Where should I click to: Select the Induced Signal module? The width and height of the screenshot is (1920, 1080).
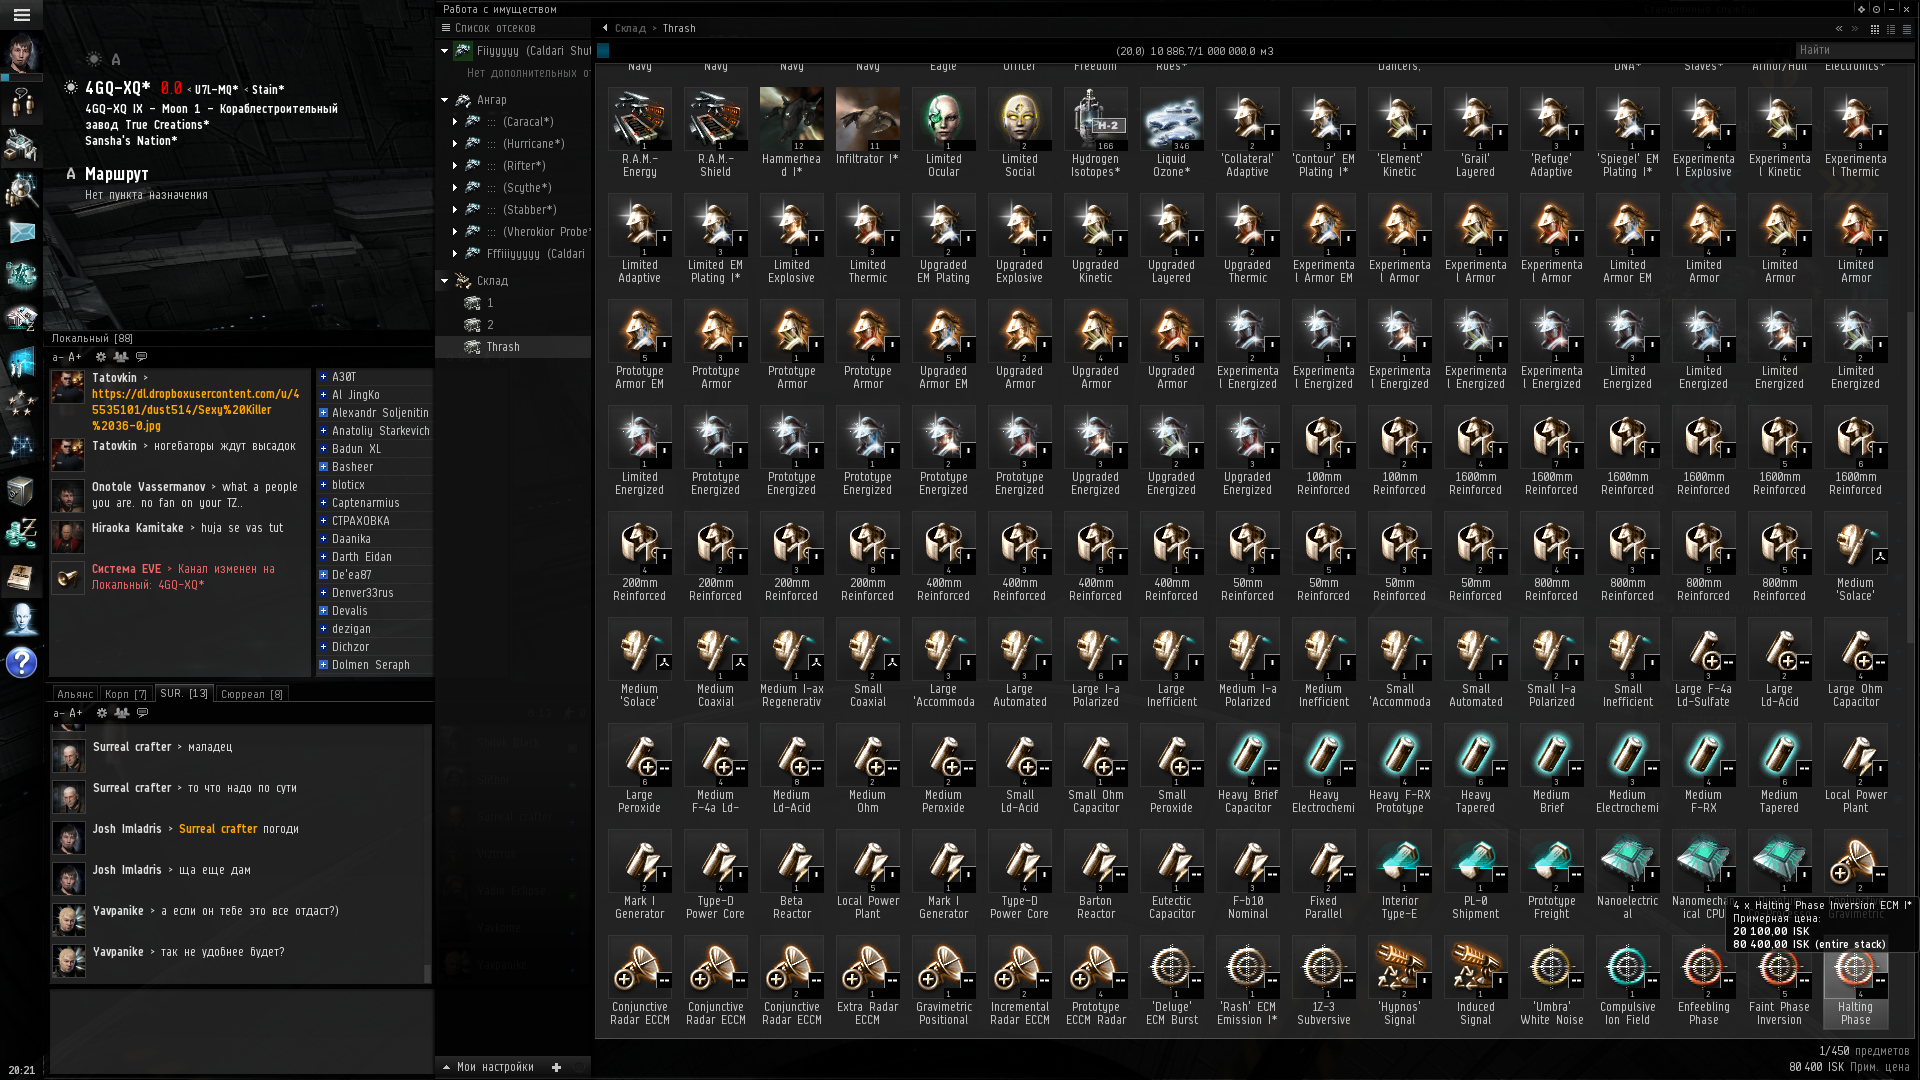click(x=1475, y=981)
